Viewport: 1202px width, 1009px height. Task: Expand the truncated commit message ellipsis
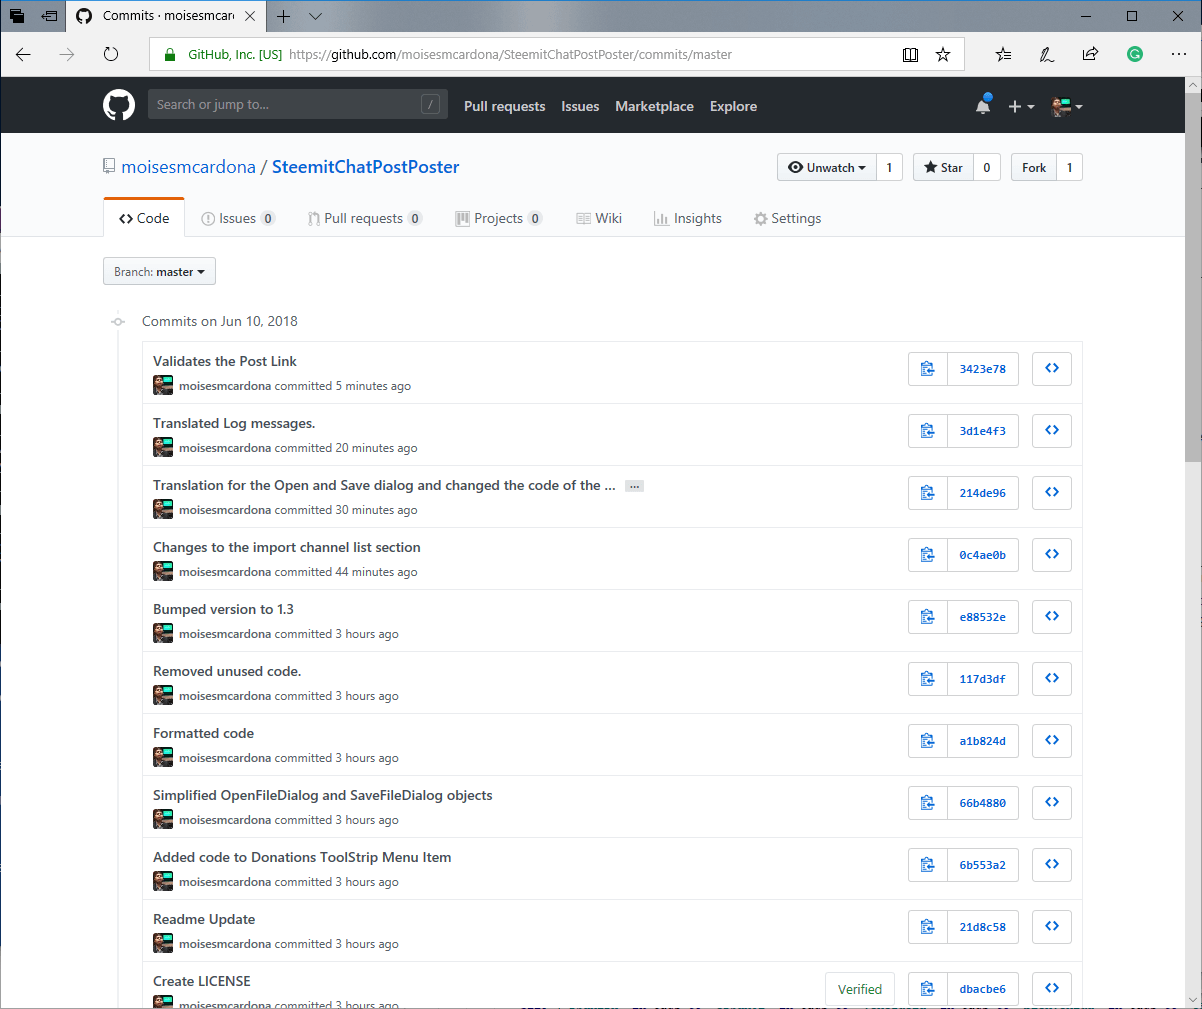coord(634,486)
